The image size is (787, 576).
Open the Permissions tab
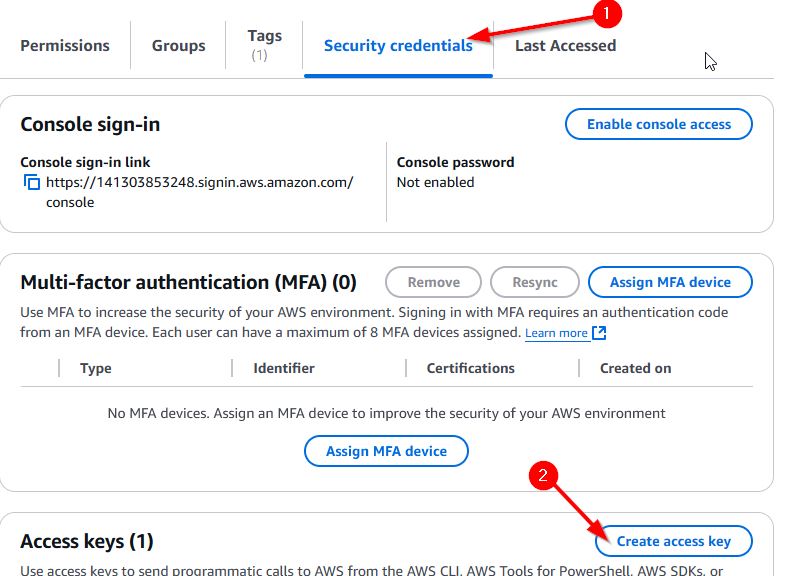point(65,45)
